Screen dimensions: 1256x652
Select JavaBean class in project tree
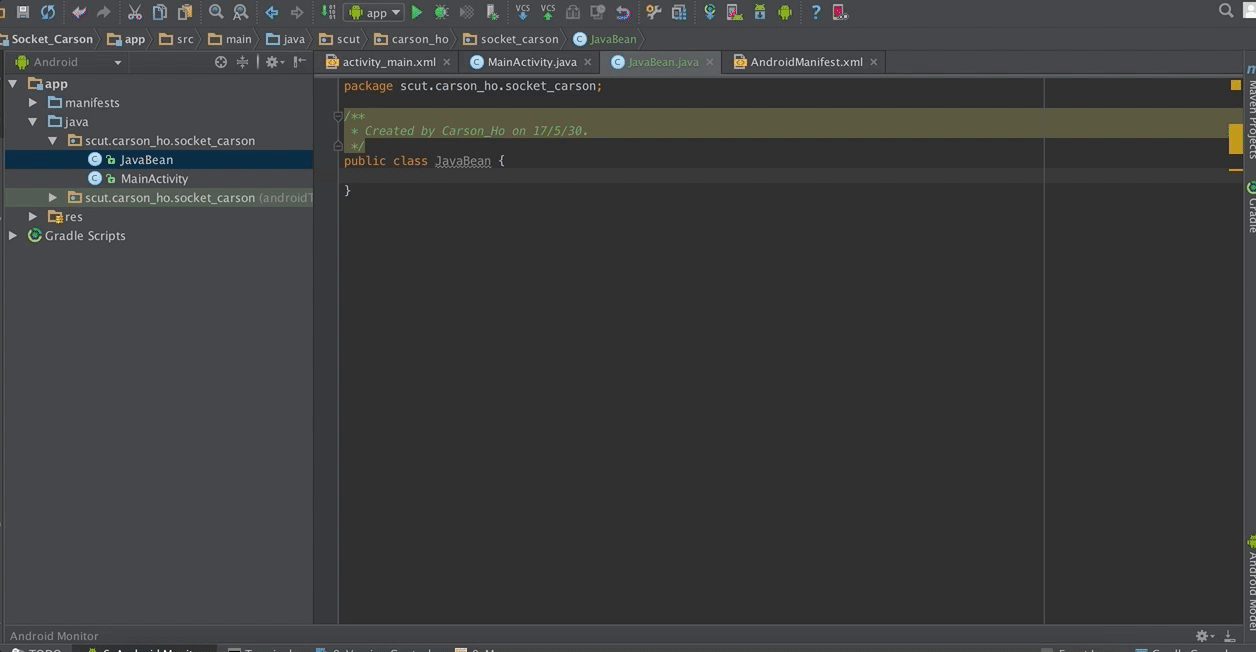point(146,160)
